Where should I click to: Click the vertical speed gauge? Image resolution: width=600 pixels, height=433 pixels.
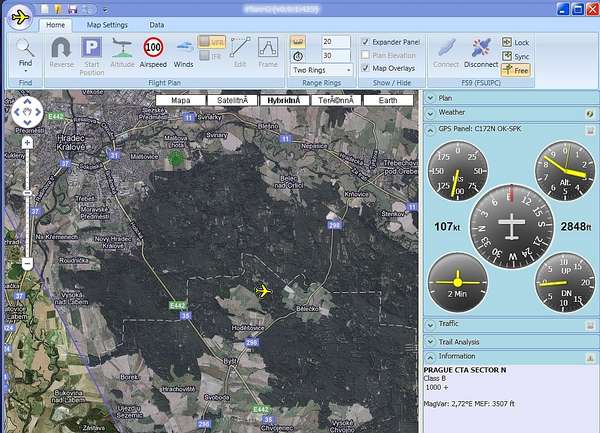(x=565, y=282)
